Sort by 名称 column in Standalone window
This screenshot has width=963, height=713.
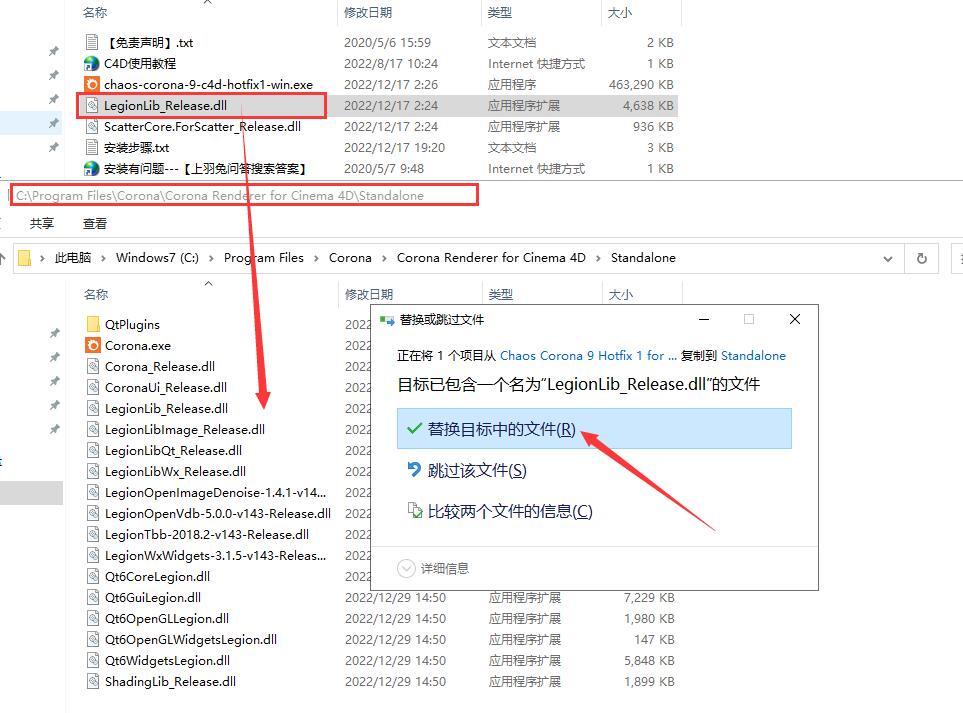pos(96,295)
